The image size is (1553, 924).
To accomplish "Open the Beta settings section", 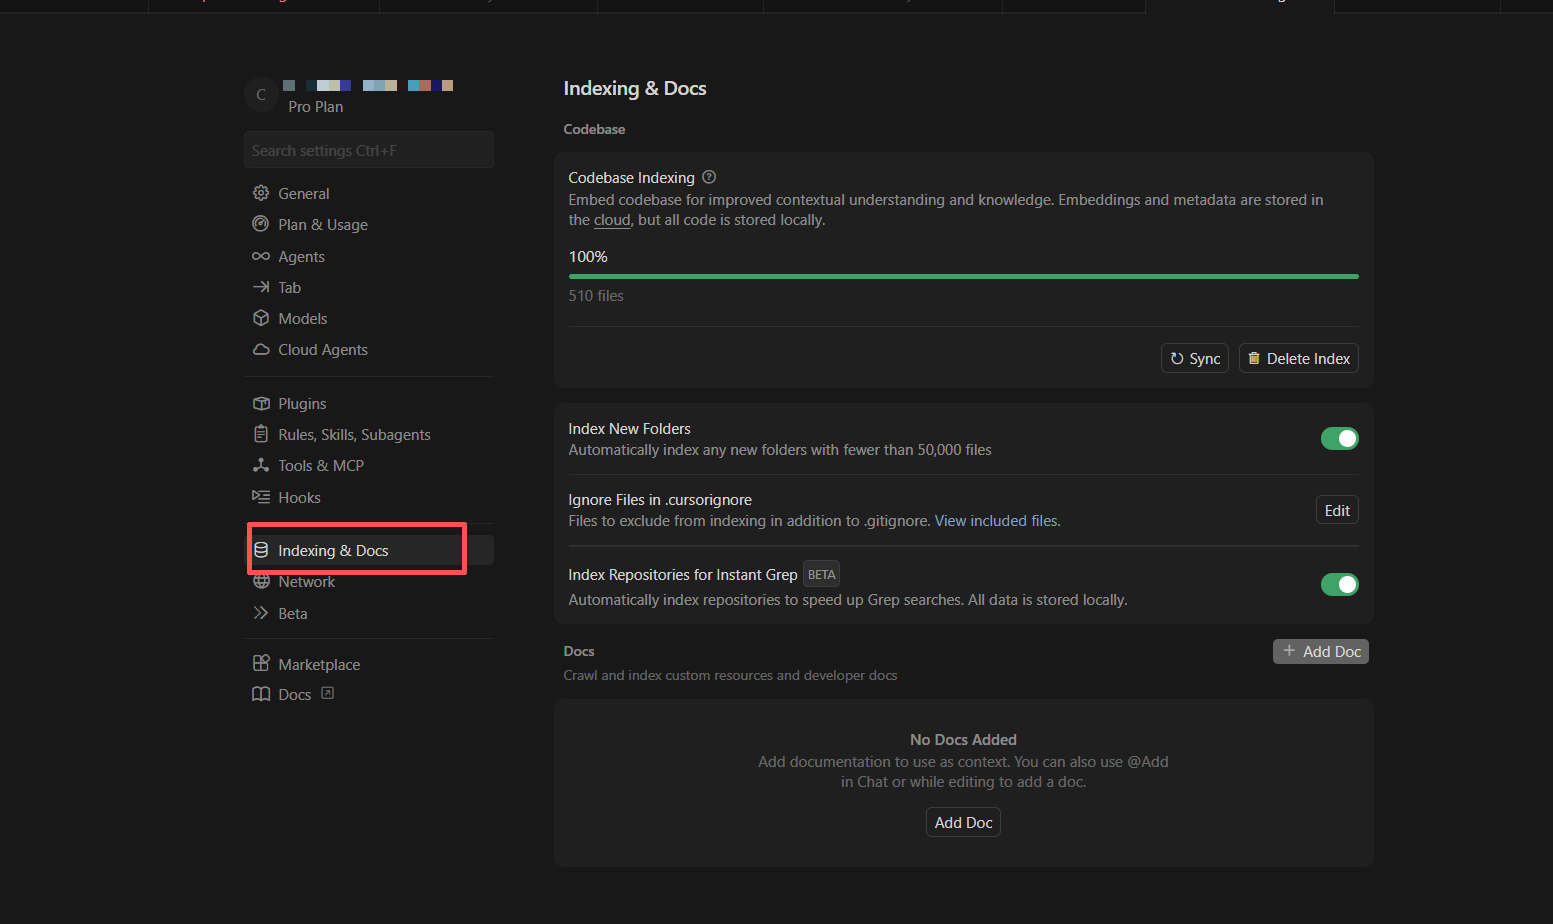I will coord(292,613).
